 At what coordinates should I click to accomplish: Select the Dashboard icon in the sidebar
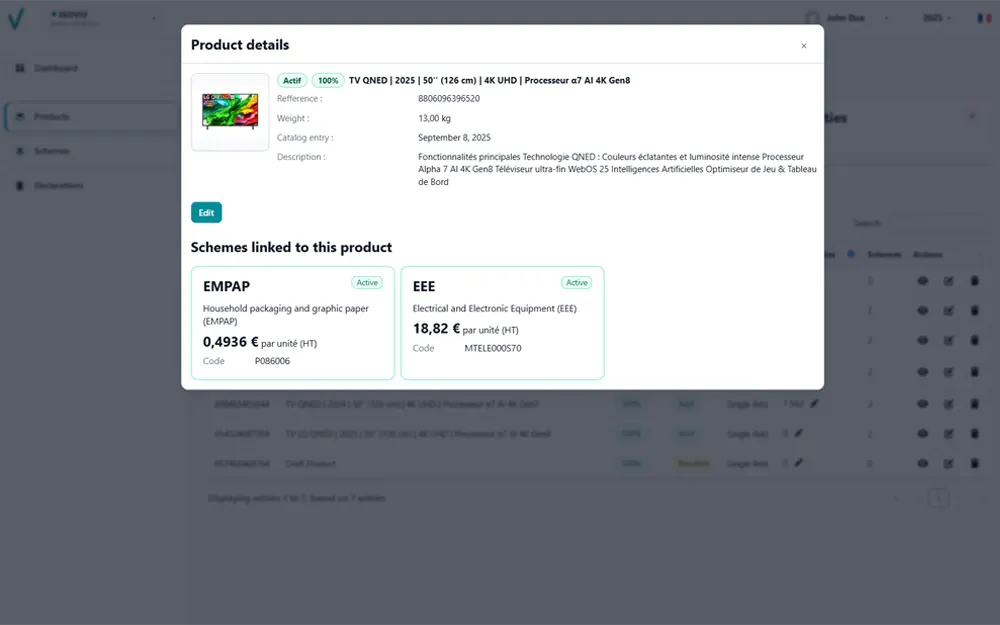(20, 67)
